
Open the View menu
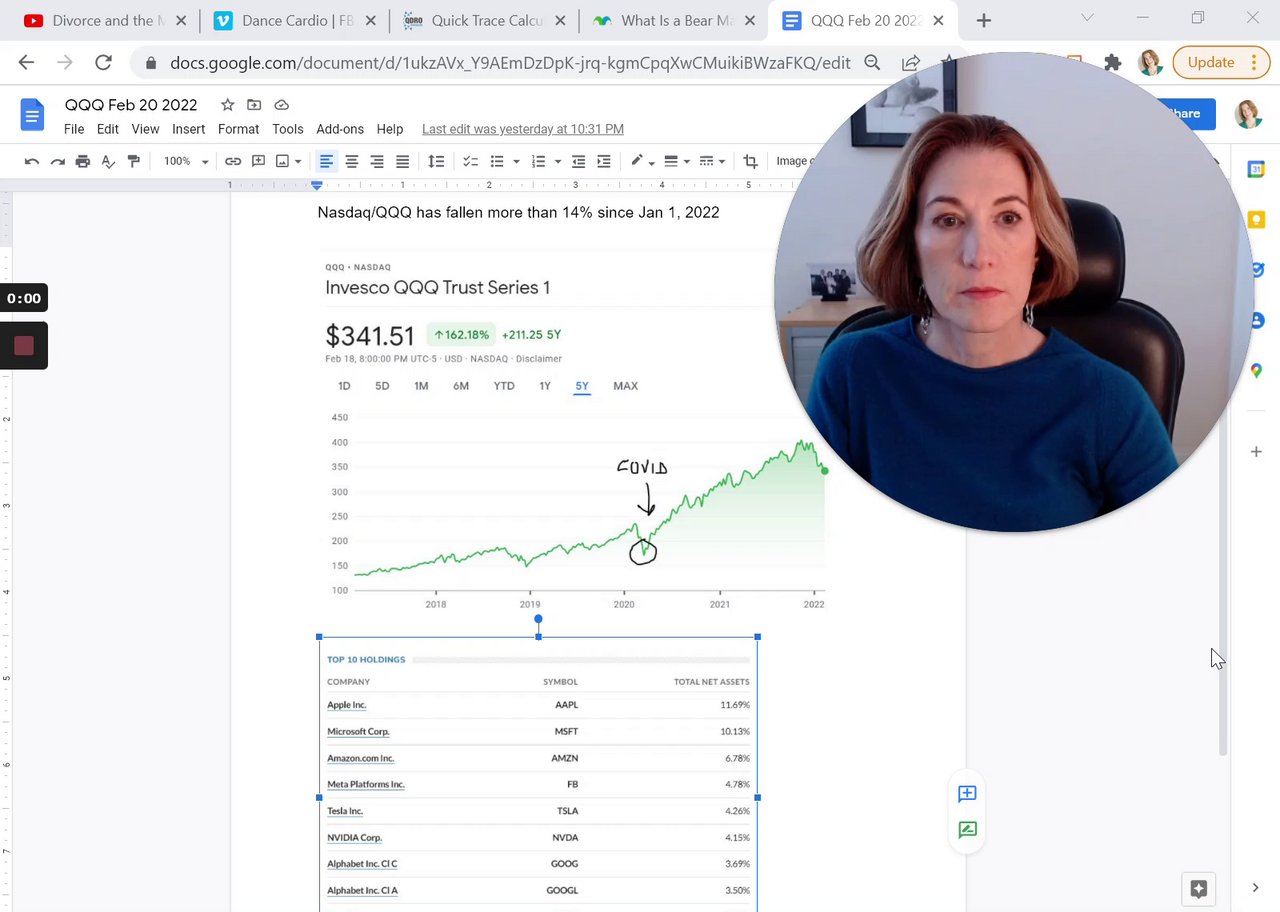[145, 129]
